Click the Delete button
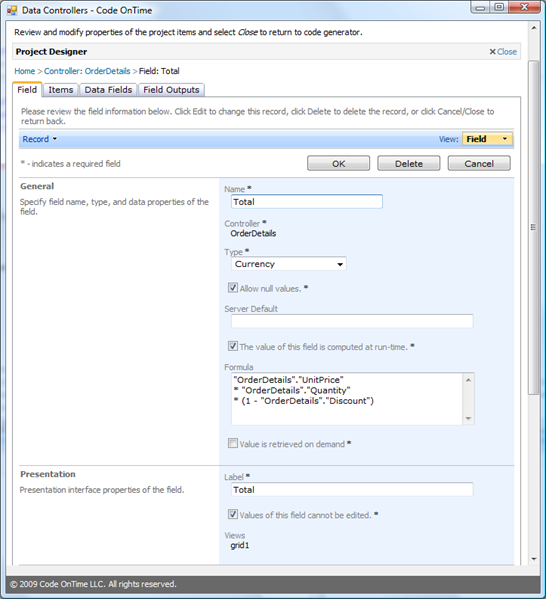Image resolution: width=546 pixels, height=599 pixels. [x=409, y=164]
